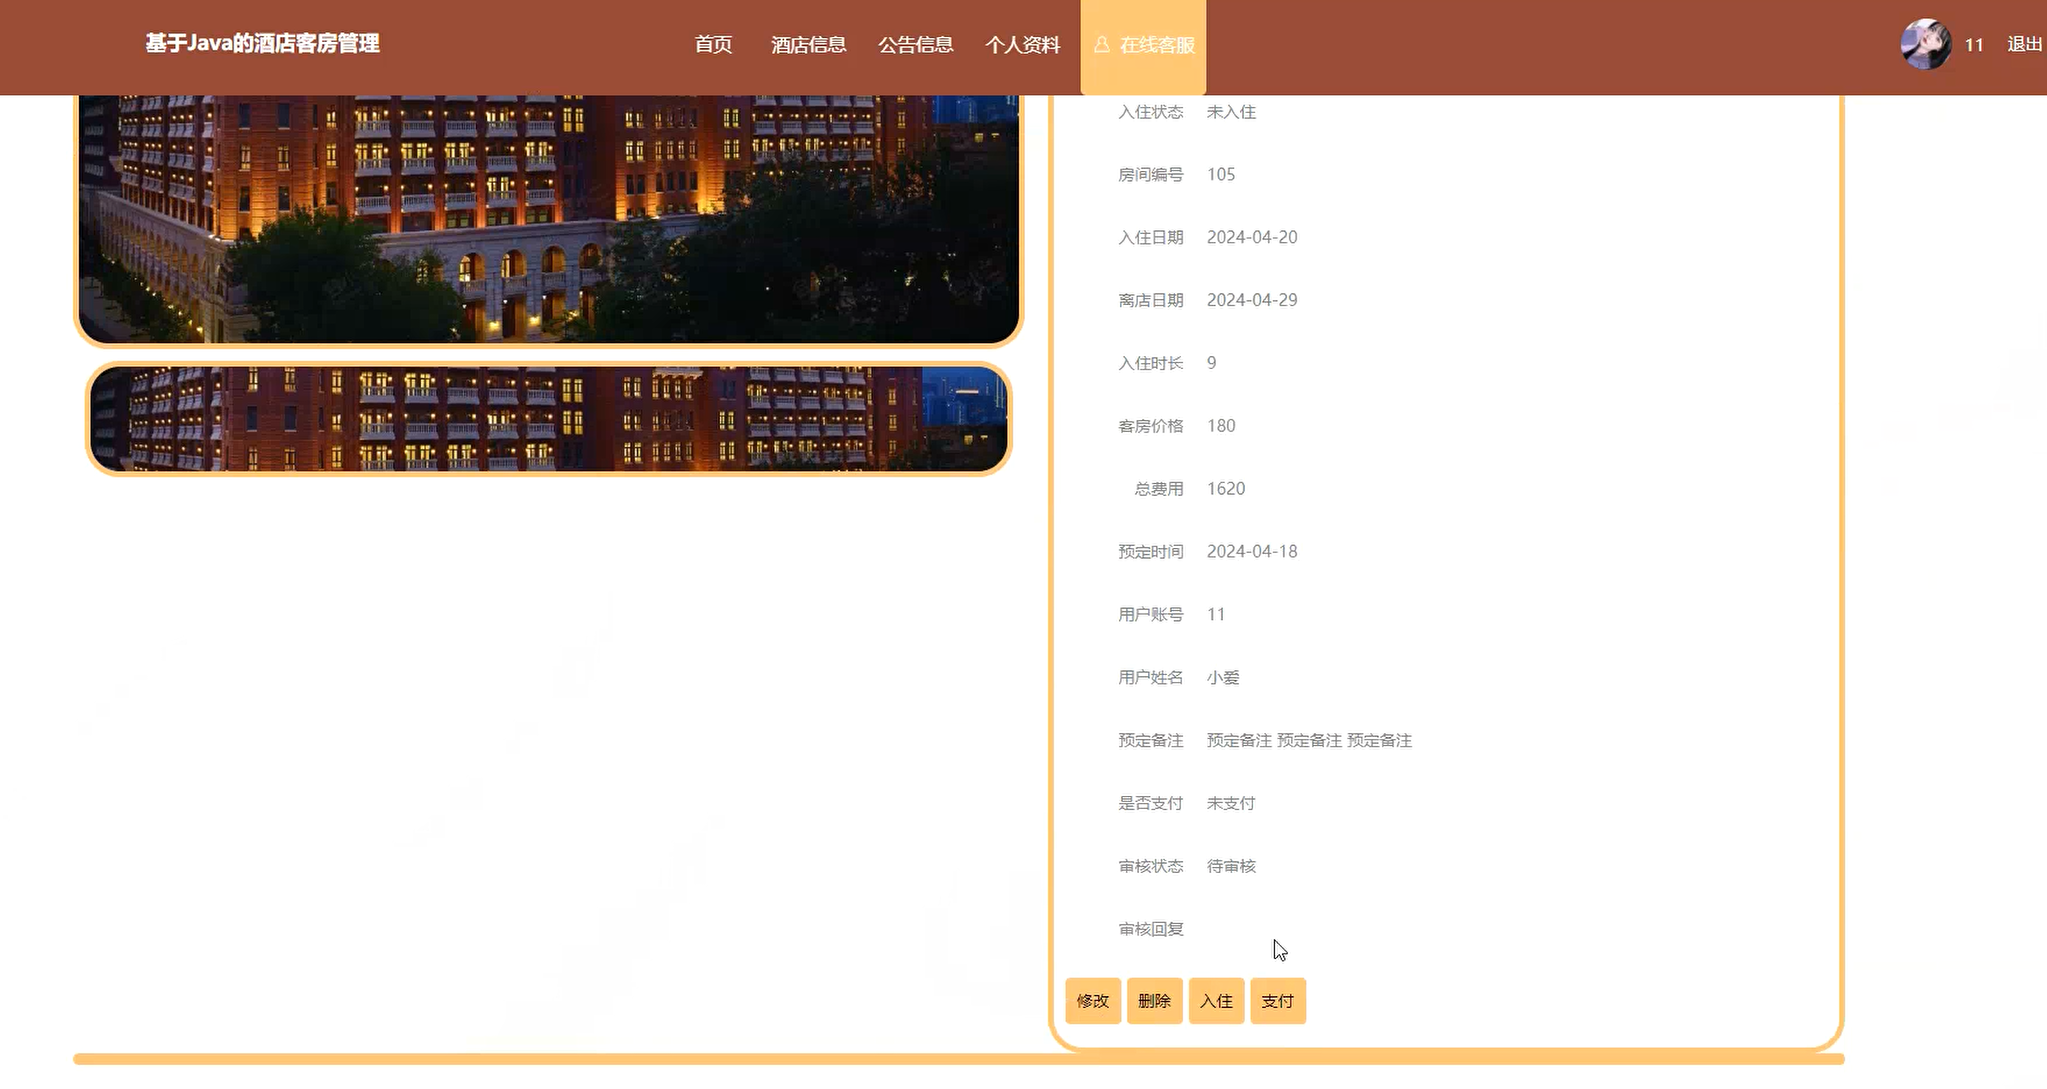Click the check-in date 2024-04-20
Screen dimensions: 2047x1089
point(1252,238)
